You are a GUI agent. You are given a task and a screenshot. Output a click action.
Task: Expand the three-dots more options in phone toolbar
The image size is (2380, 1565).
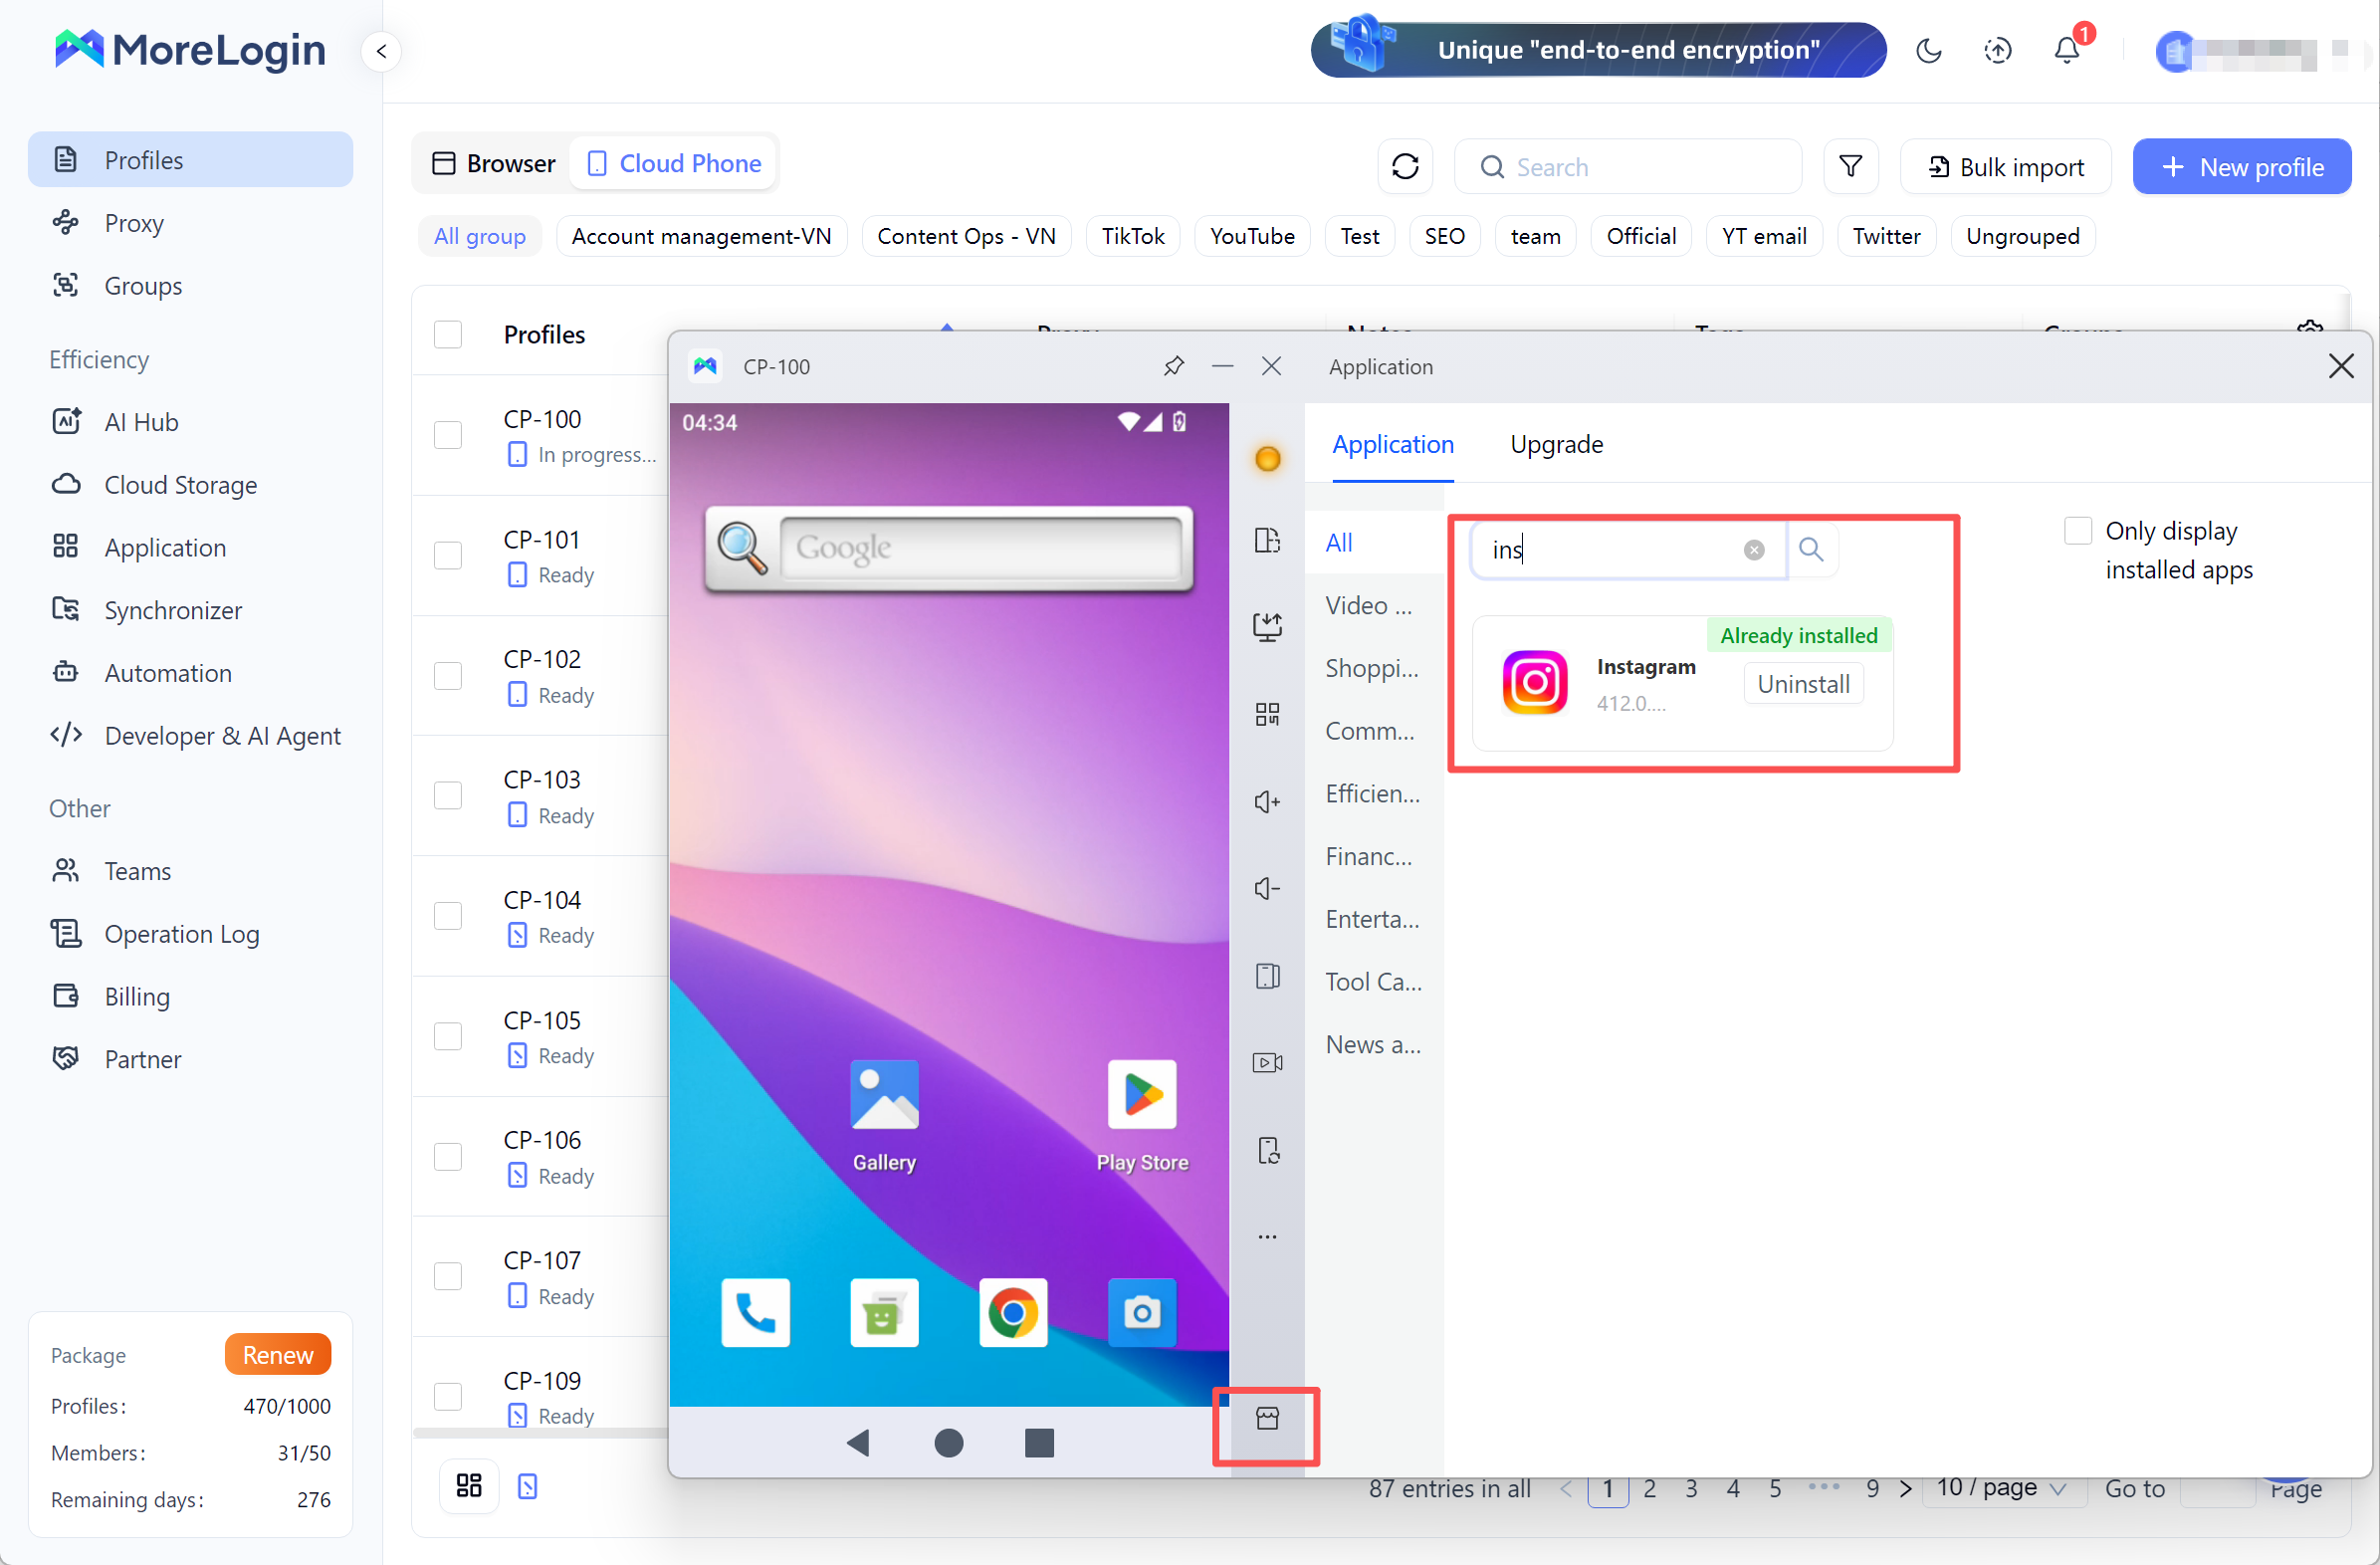(1267, 1237)
